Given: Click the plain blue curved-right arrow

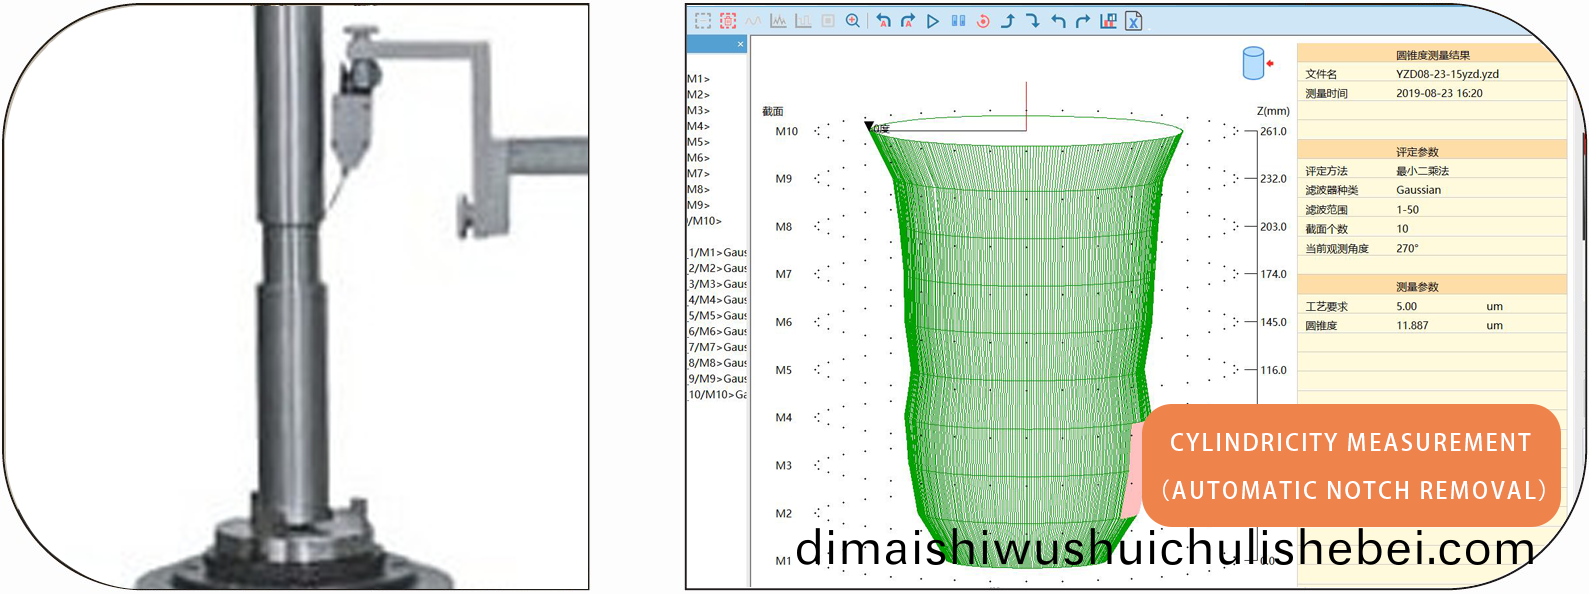Looking at the screenshot, I should pyautogui.click(x=1083, y=20).
